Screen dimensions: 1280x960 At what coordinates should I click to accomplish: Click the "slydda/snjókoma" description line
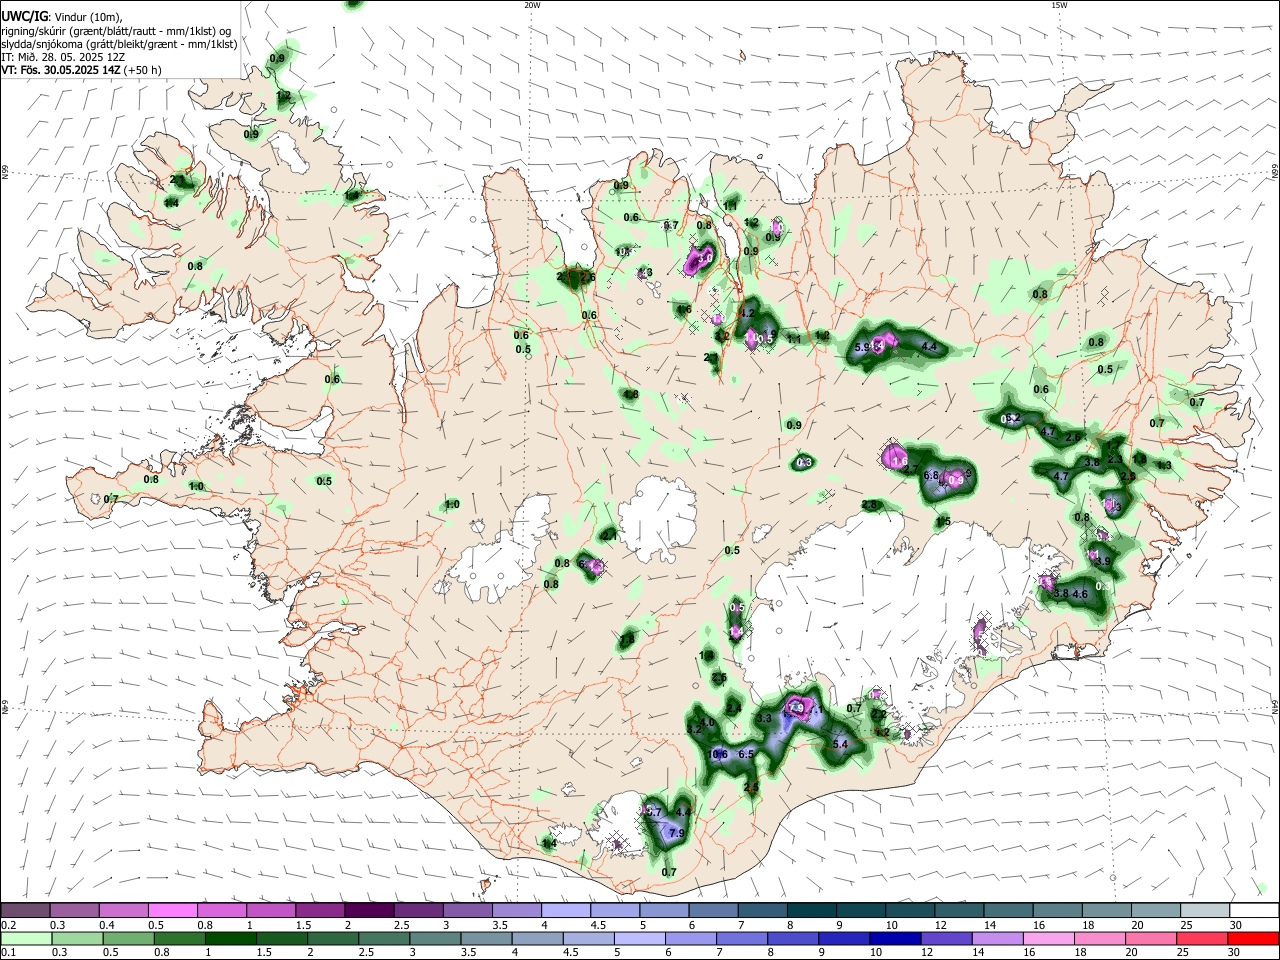click(119, 44)
